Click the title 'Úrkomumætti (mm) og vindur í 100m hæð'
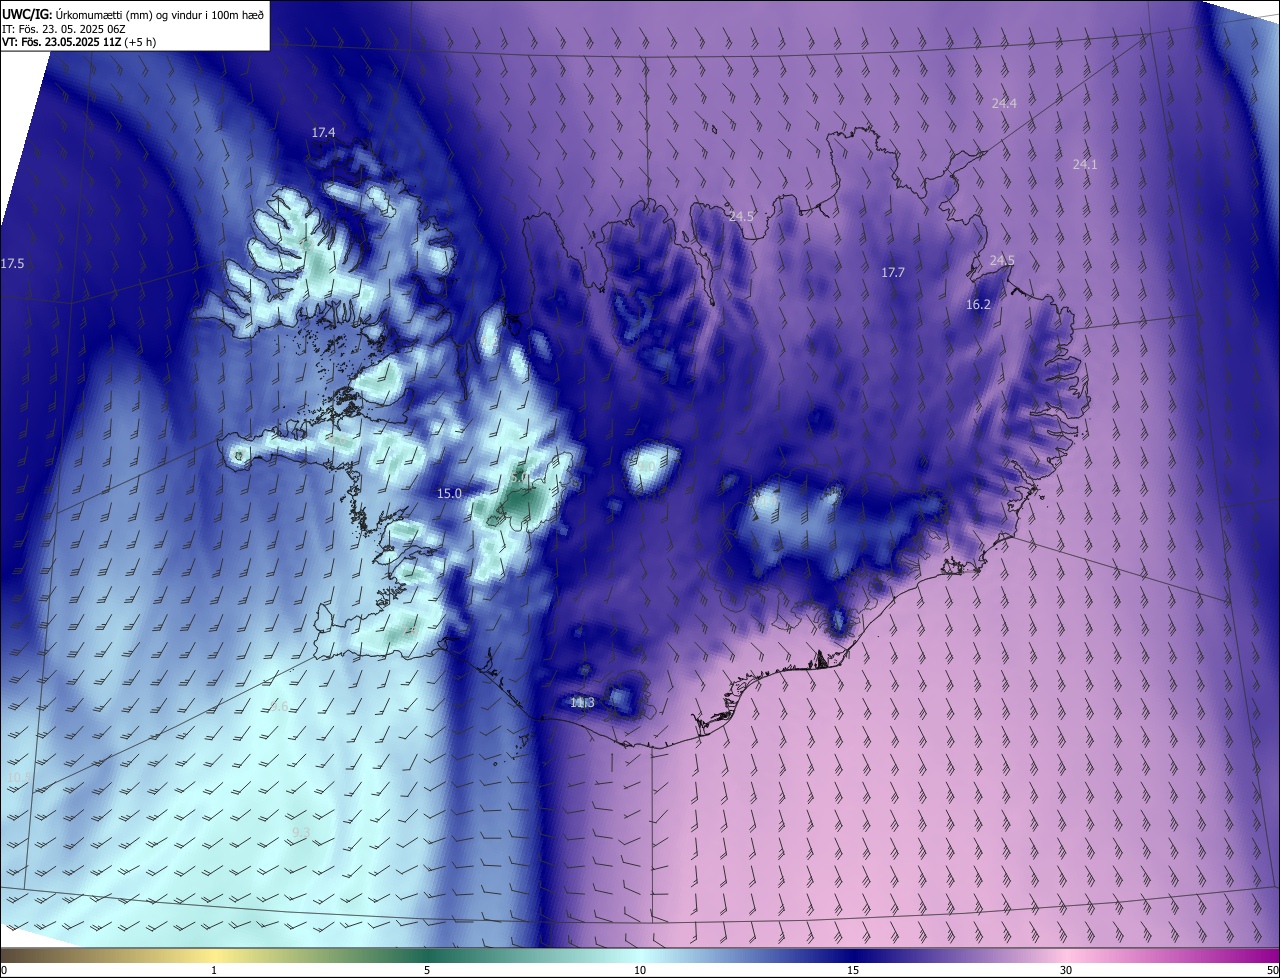This screenshot has width=1280, height=978. (160, 14)
